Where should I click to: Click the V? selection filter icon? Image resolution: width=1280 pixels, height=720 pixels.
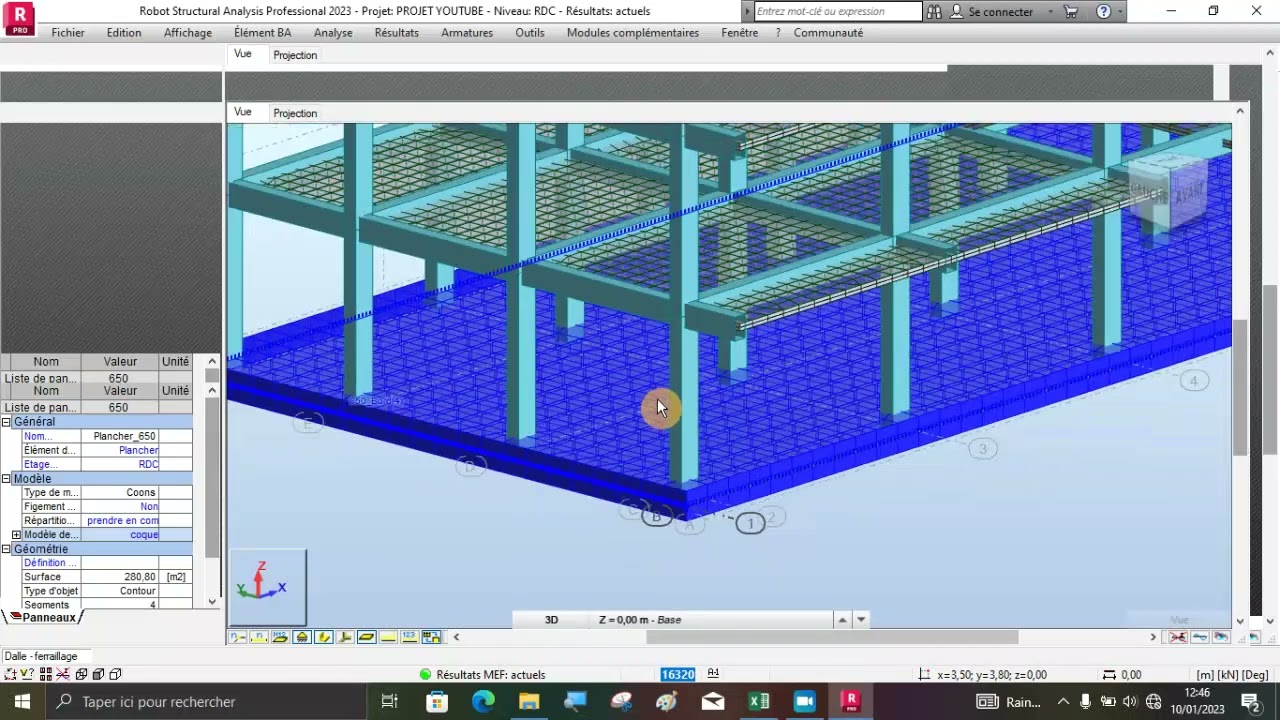pyautogui.click(x=27, y=674)
